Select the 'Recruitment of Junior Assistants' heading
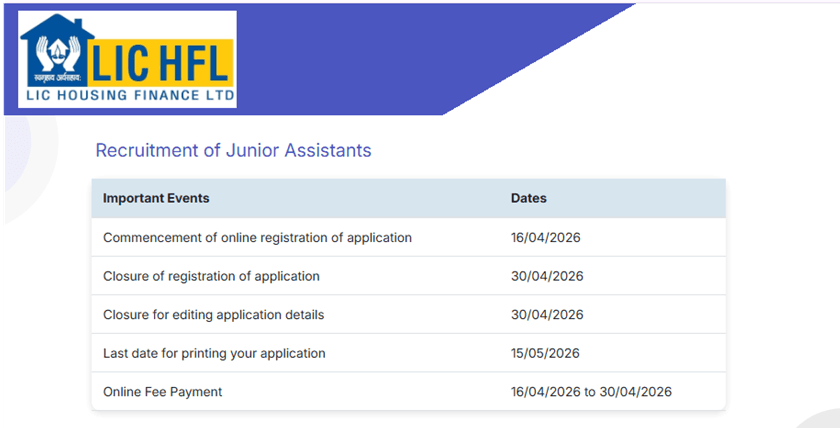 234,151
